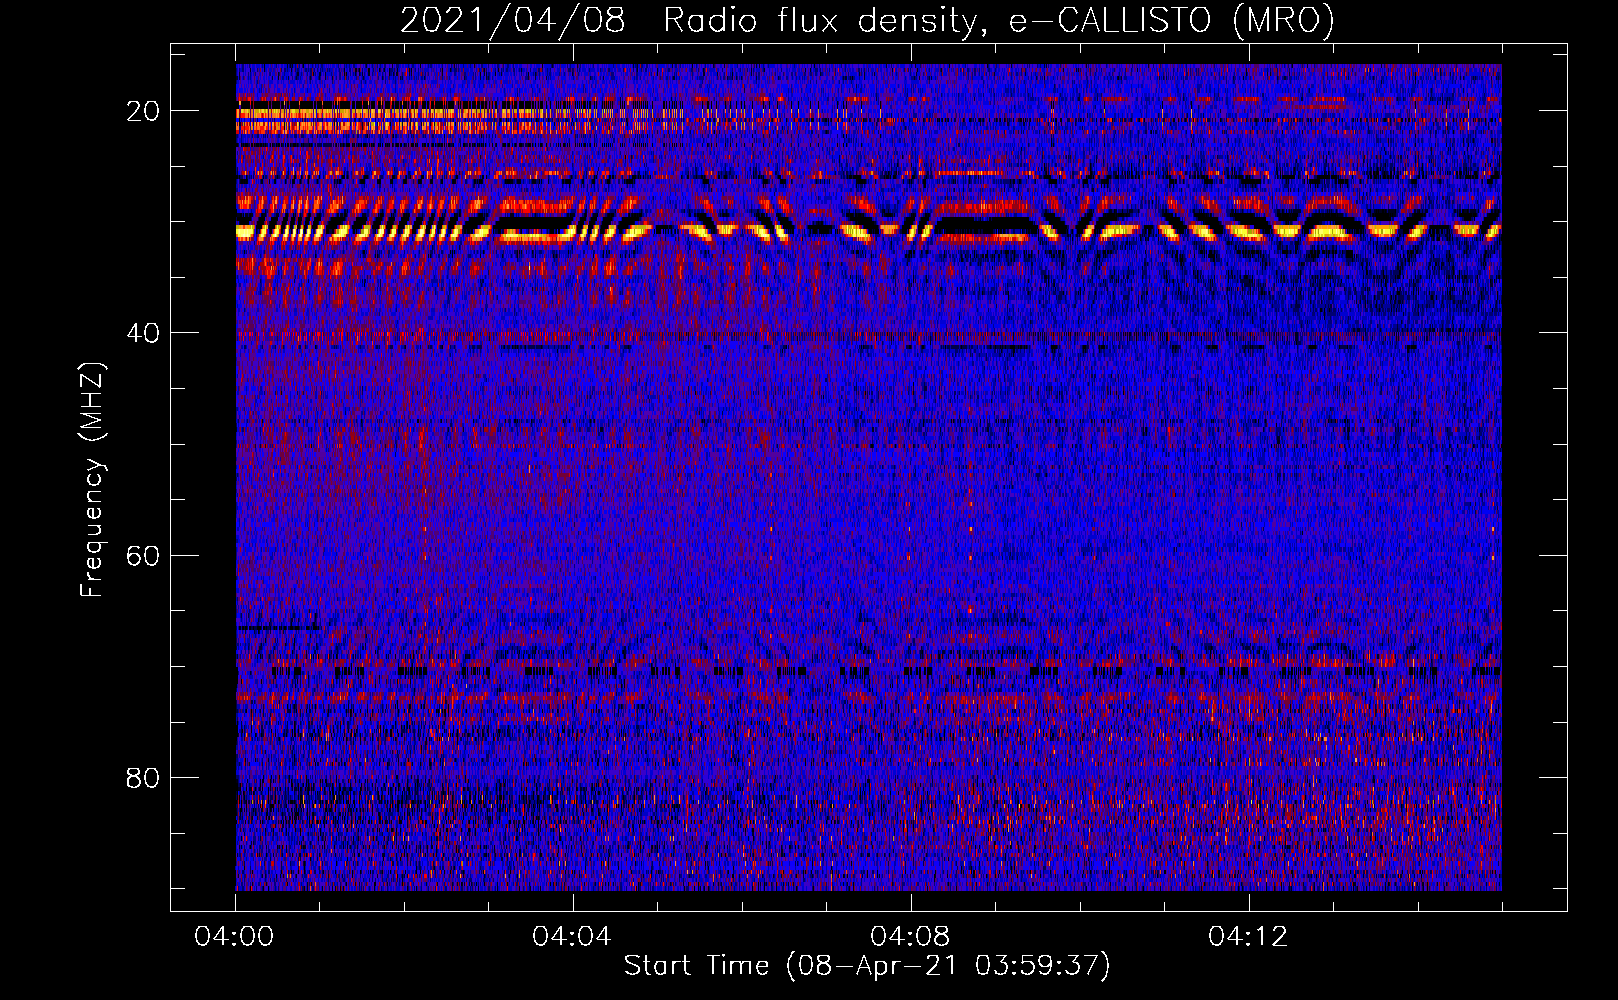
Task: Click the 80 MHz frequency tick label
Action: pos(143,778)
